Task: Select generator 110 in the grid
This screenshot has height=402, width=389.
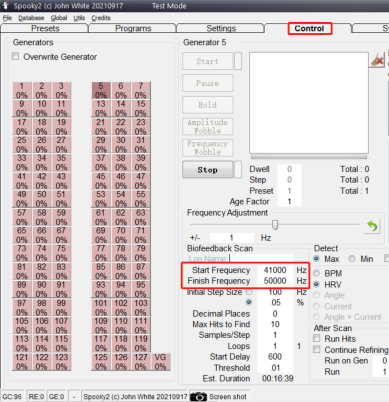Action: coord(121,325)
